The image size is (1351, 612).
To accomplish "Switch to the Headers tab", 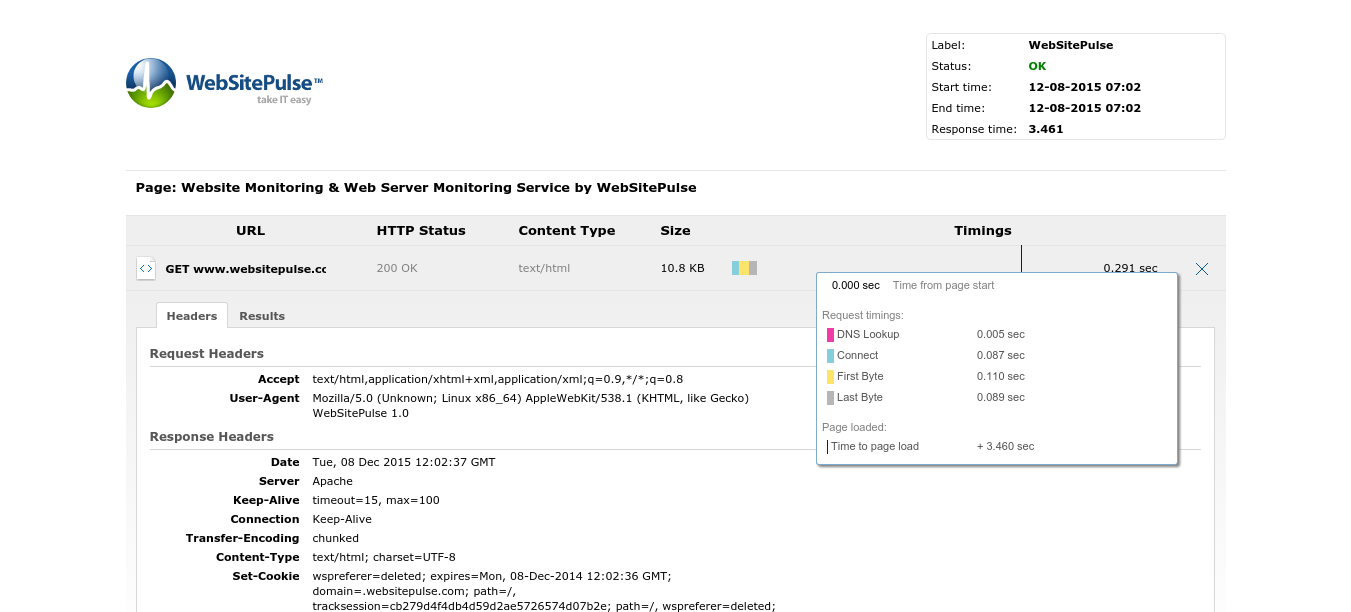I will (192, 316).
